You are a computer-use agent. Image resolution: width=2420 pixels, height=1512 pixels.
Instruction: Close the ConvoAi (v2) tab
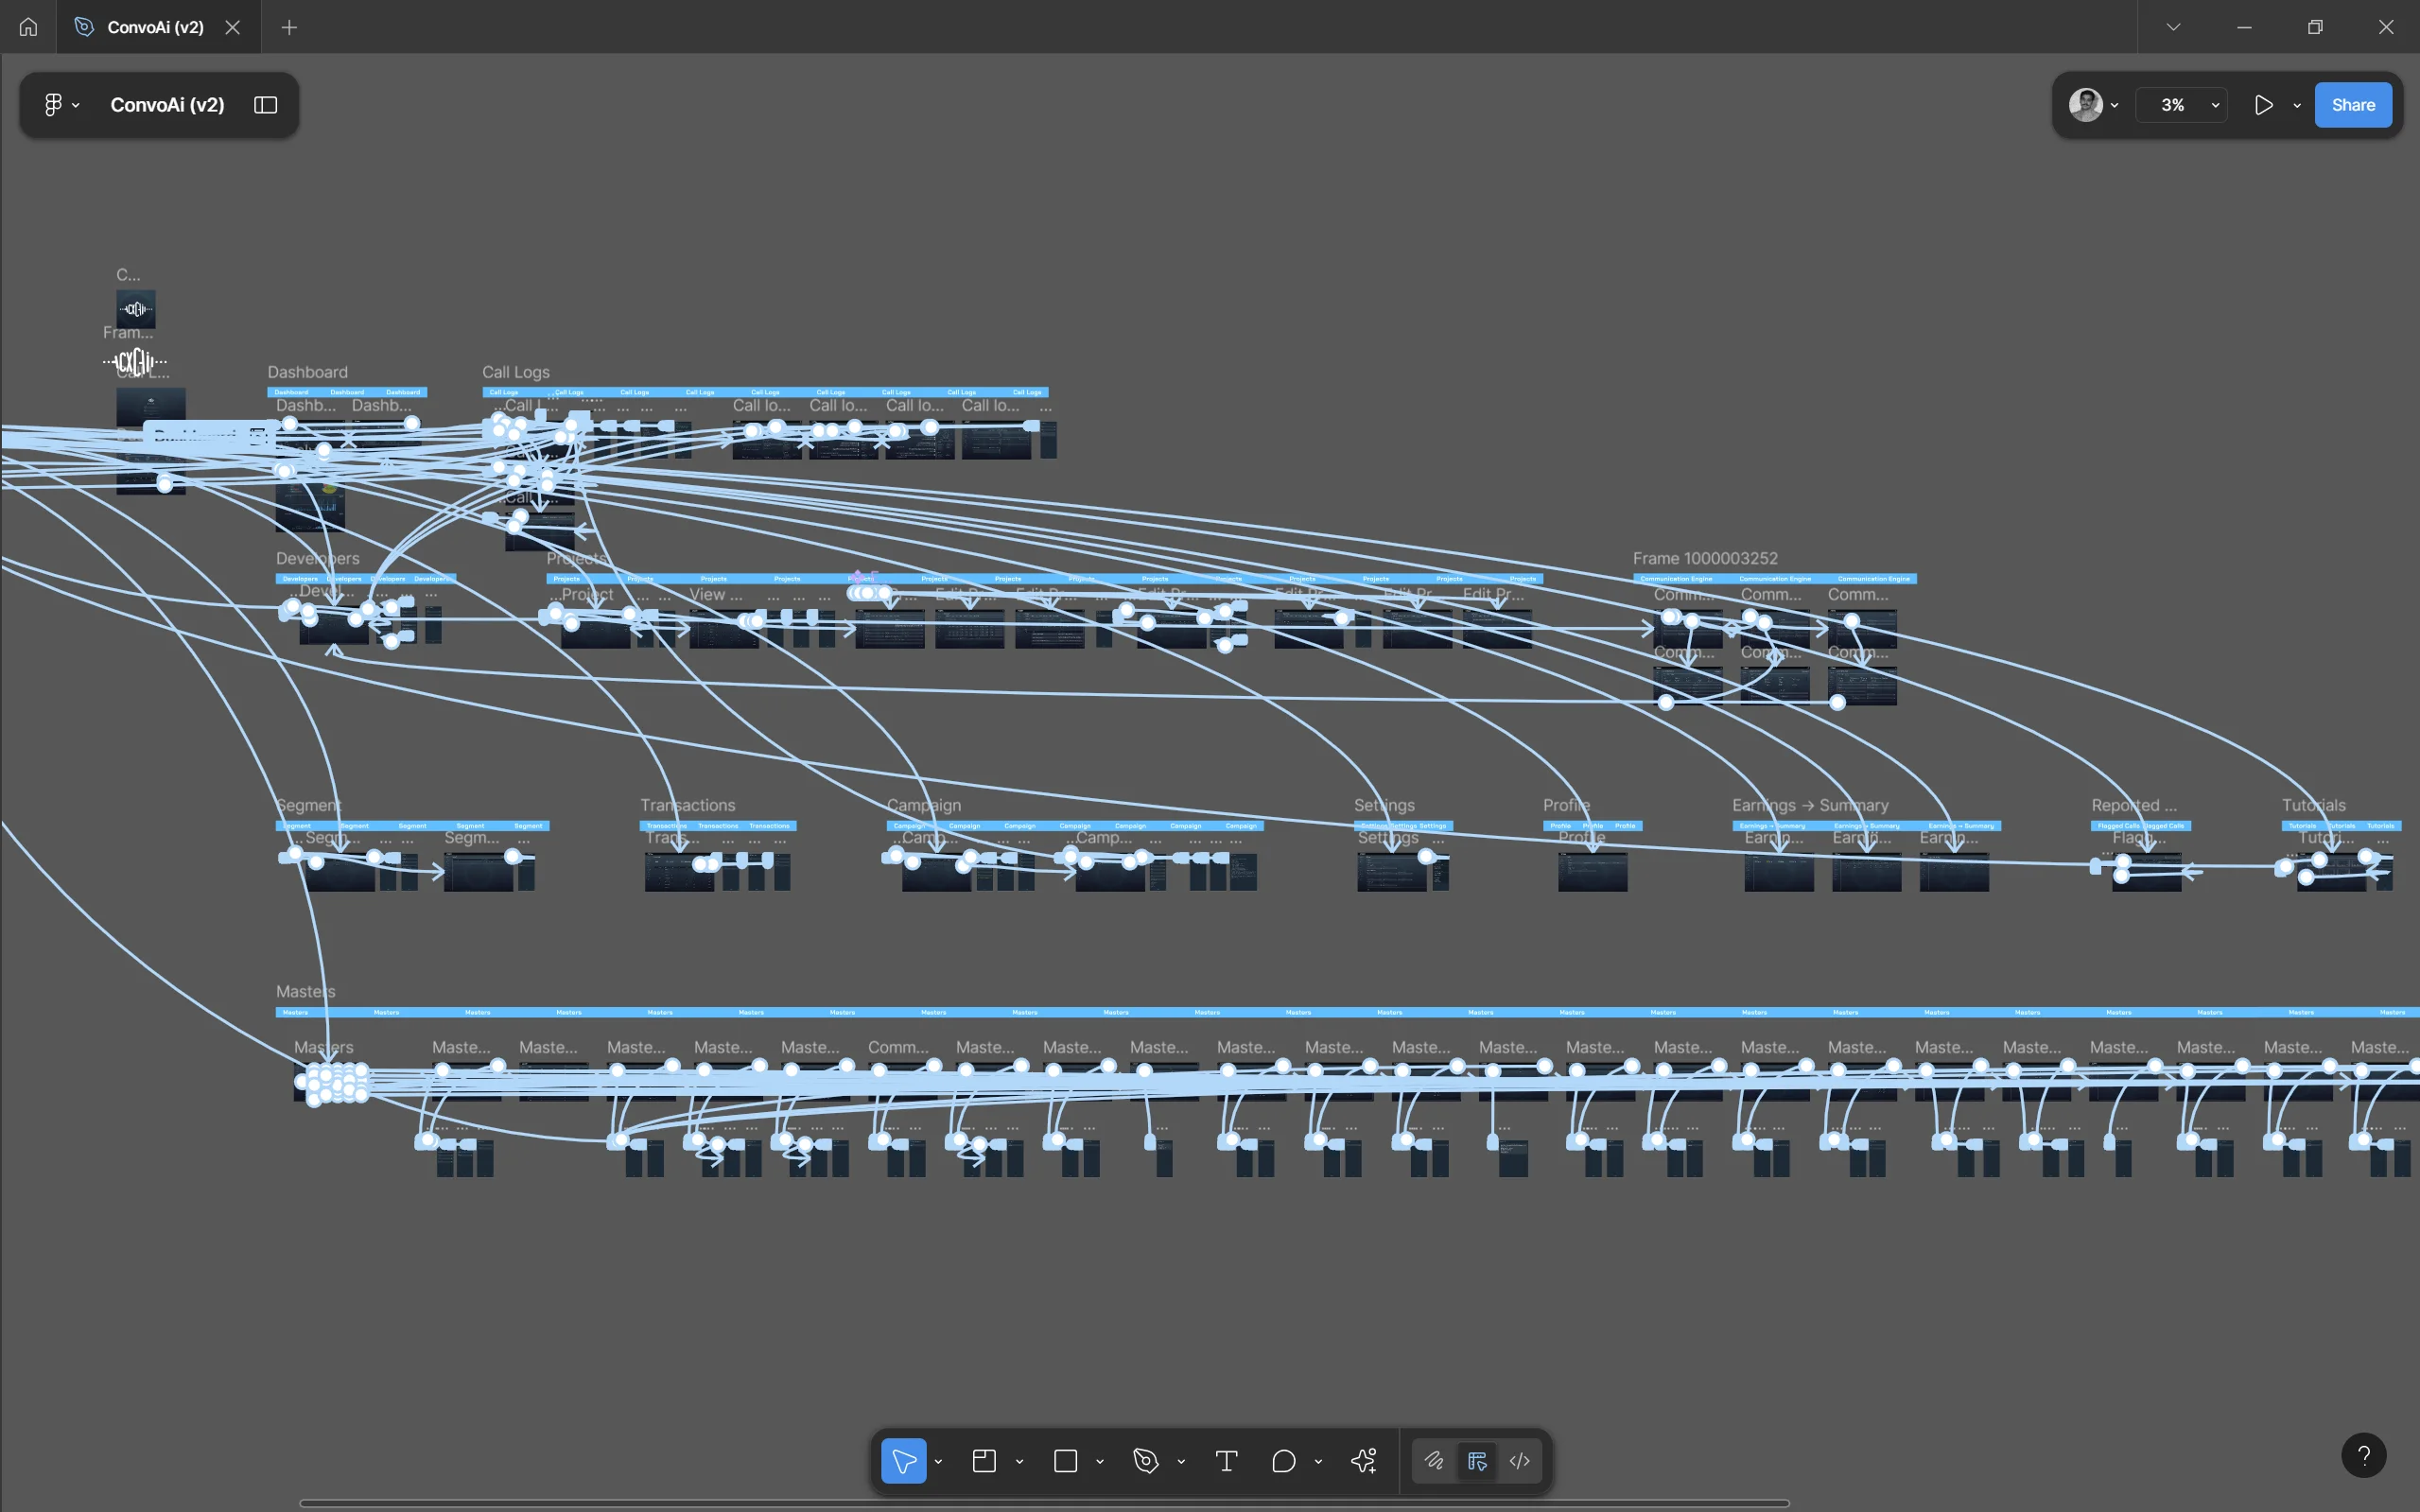pos(233,27)
